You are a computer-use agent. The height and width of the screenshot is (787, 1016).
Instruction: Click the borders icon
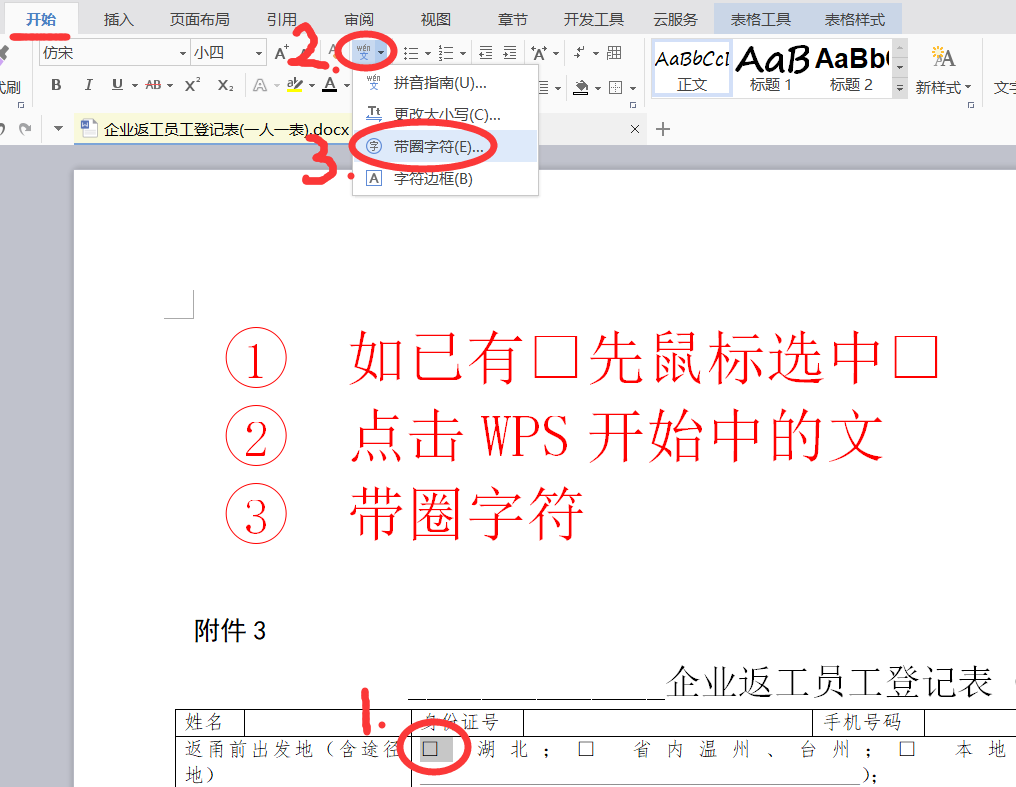pos(616,87)
